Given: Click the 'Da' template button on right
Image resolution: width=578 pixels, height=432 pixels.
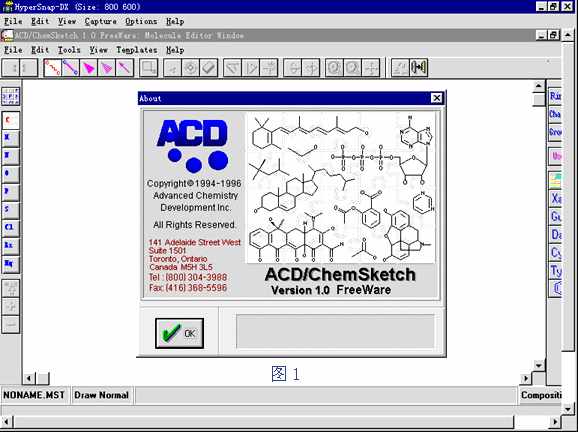Looking at the screenshot, I should (x=555, y=235).
